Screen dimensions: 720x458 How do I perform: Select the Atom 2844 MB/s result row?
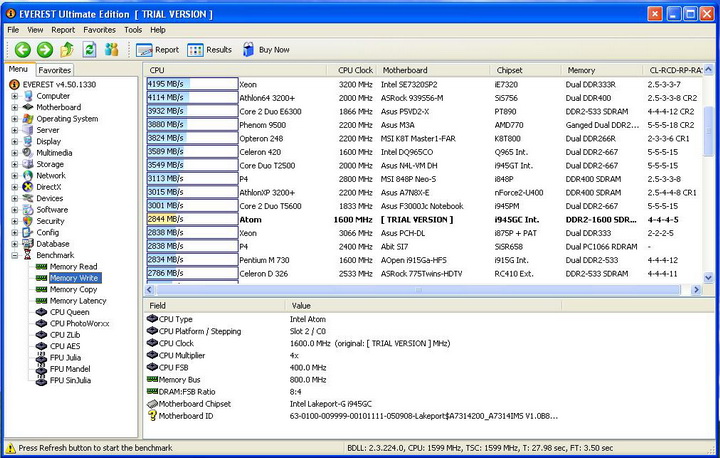point(424,220)
